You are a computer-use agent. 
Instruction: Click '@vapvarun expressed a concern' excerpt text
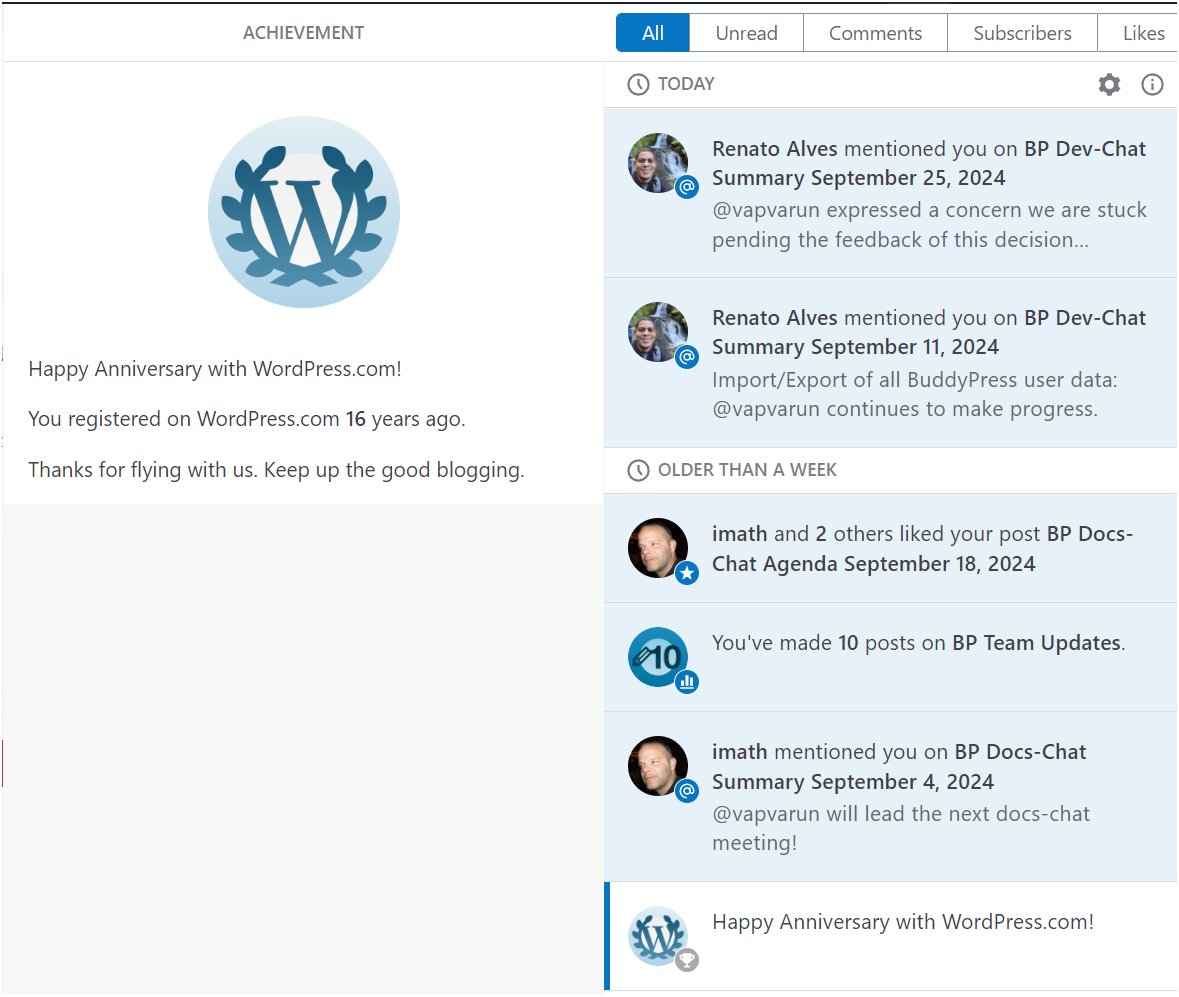click(x=929, y=225)
